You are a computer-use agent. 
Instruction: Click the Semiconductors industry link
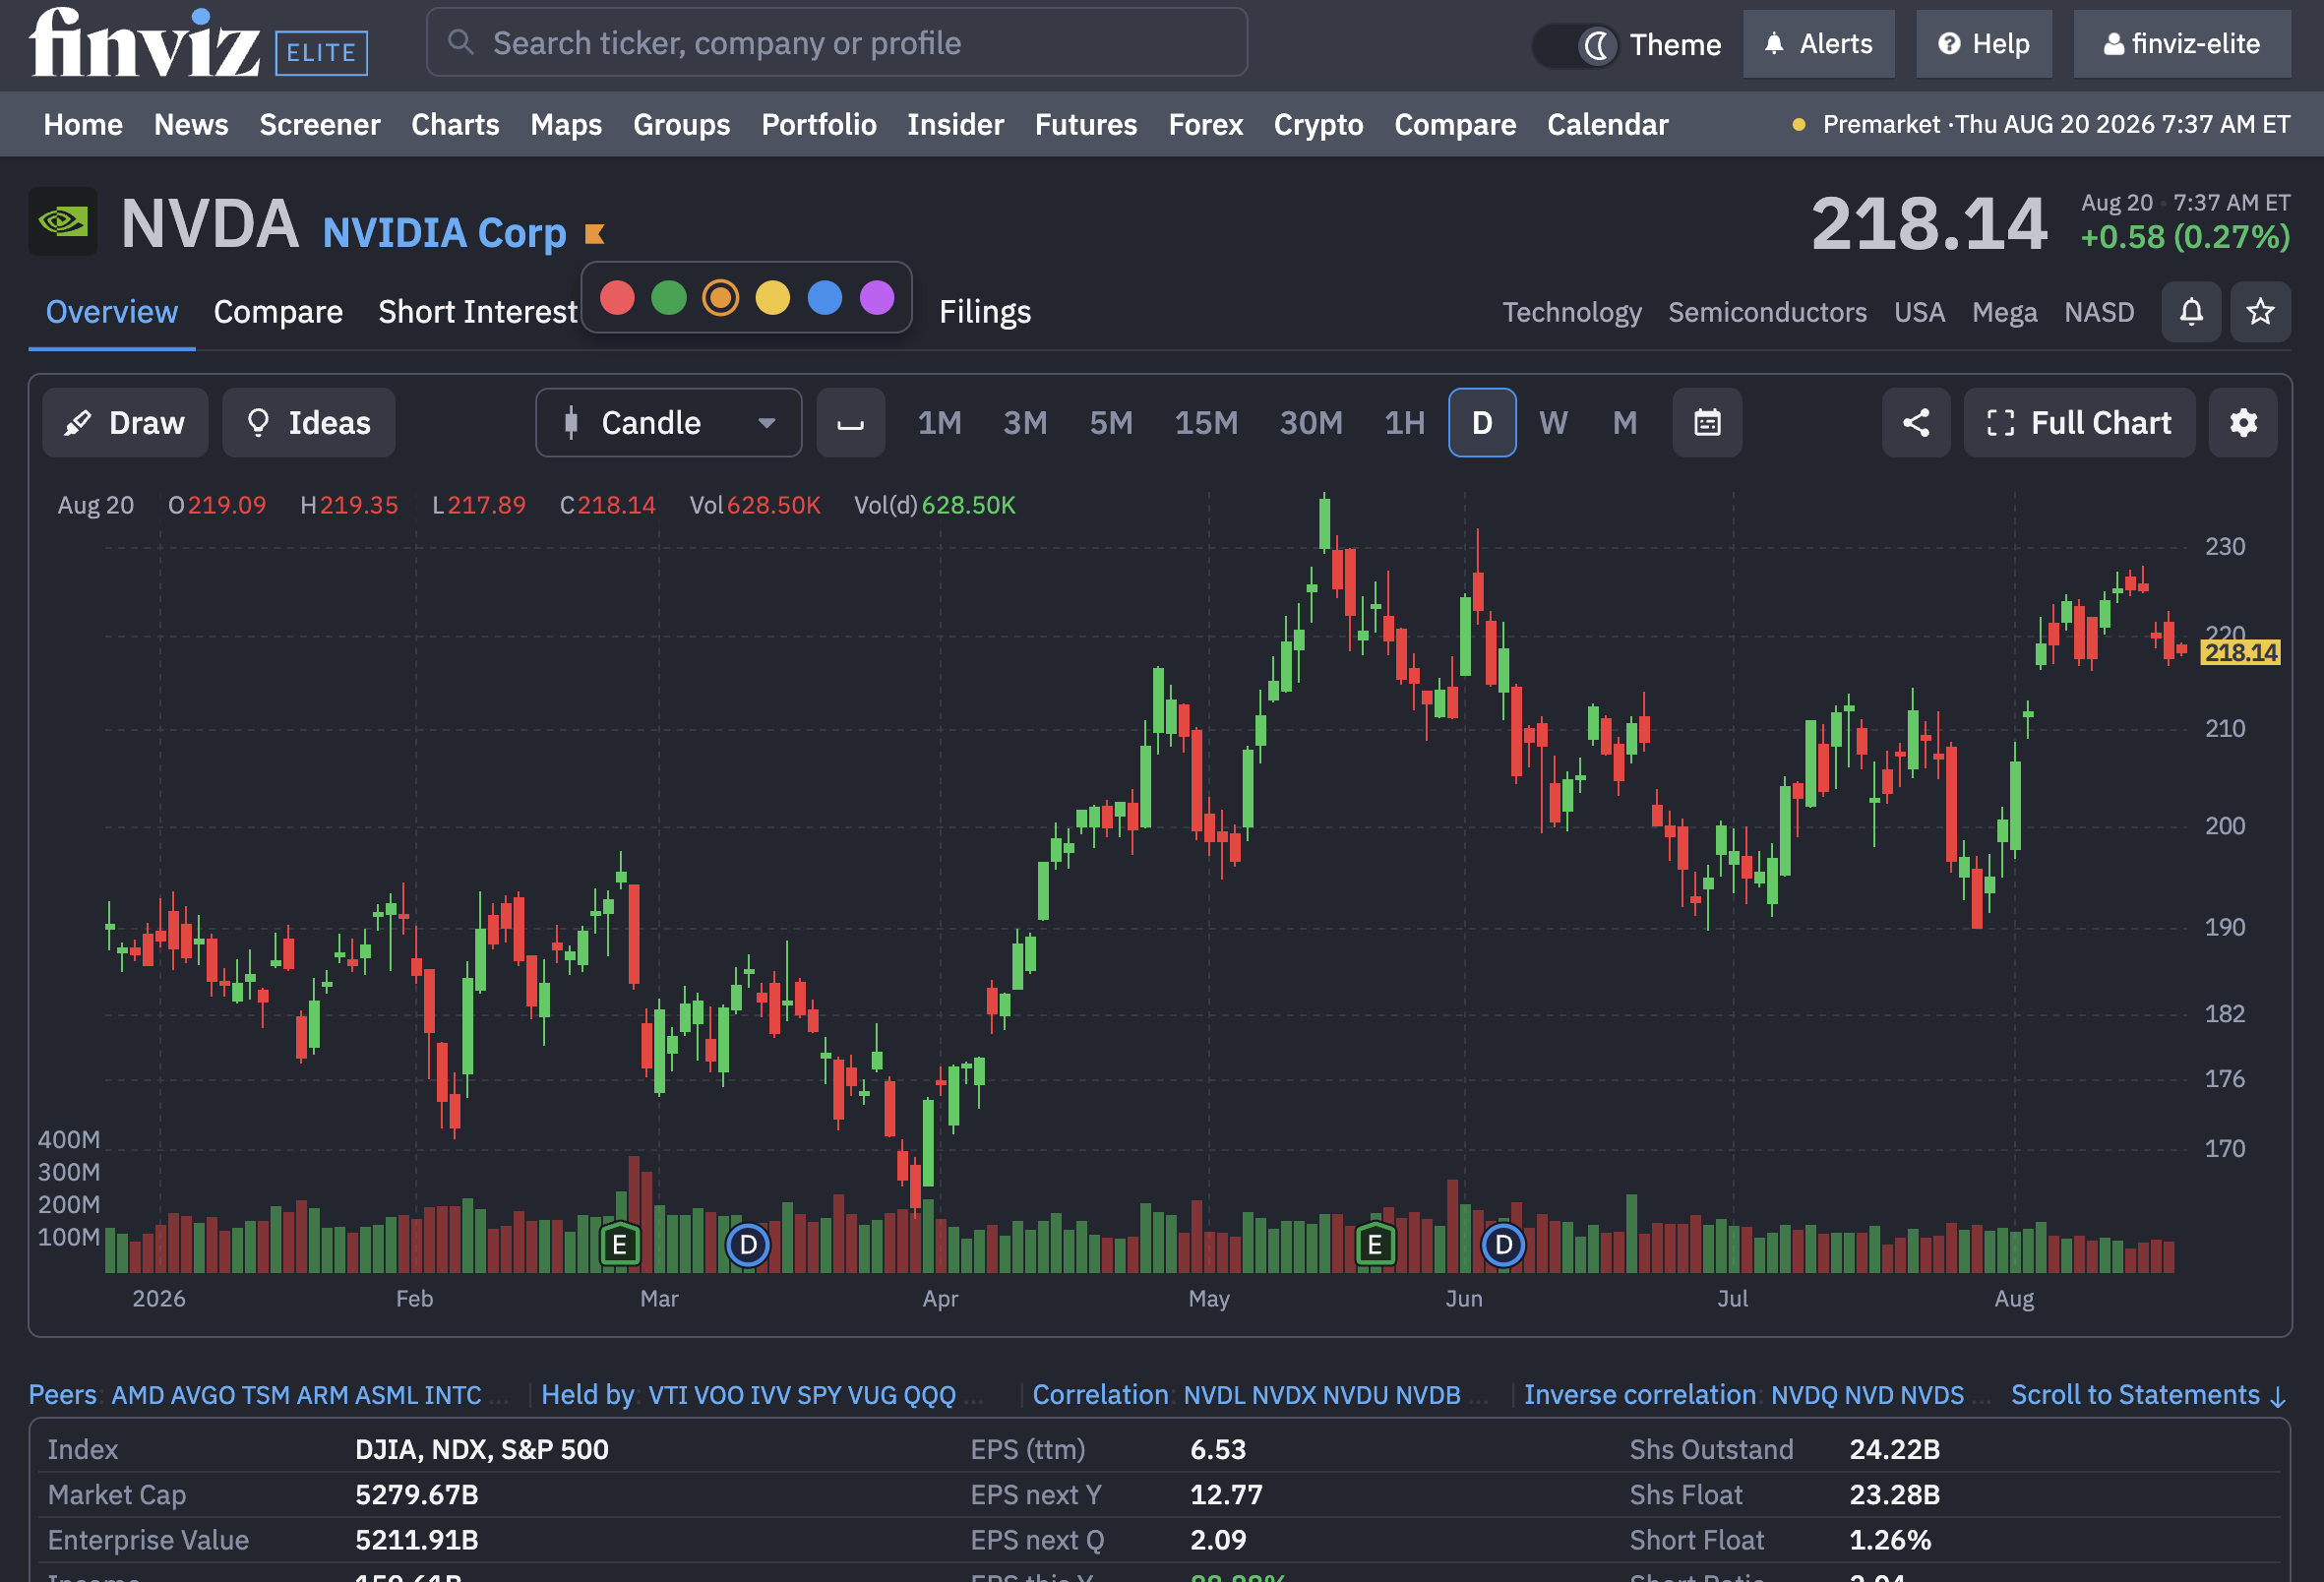1767,312
